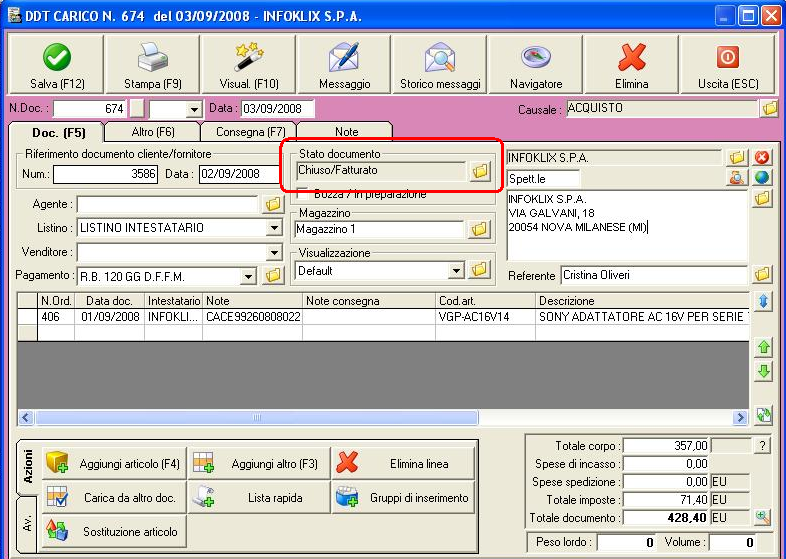The image size is (786, 559).
Task: Click the Salva (F12) green checkmark button
Action: tap(57, 64)
